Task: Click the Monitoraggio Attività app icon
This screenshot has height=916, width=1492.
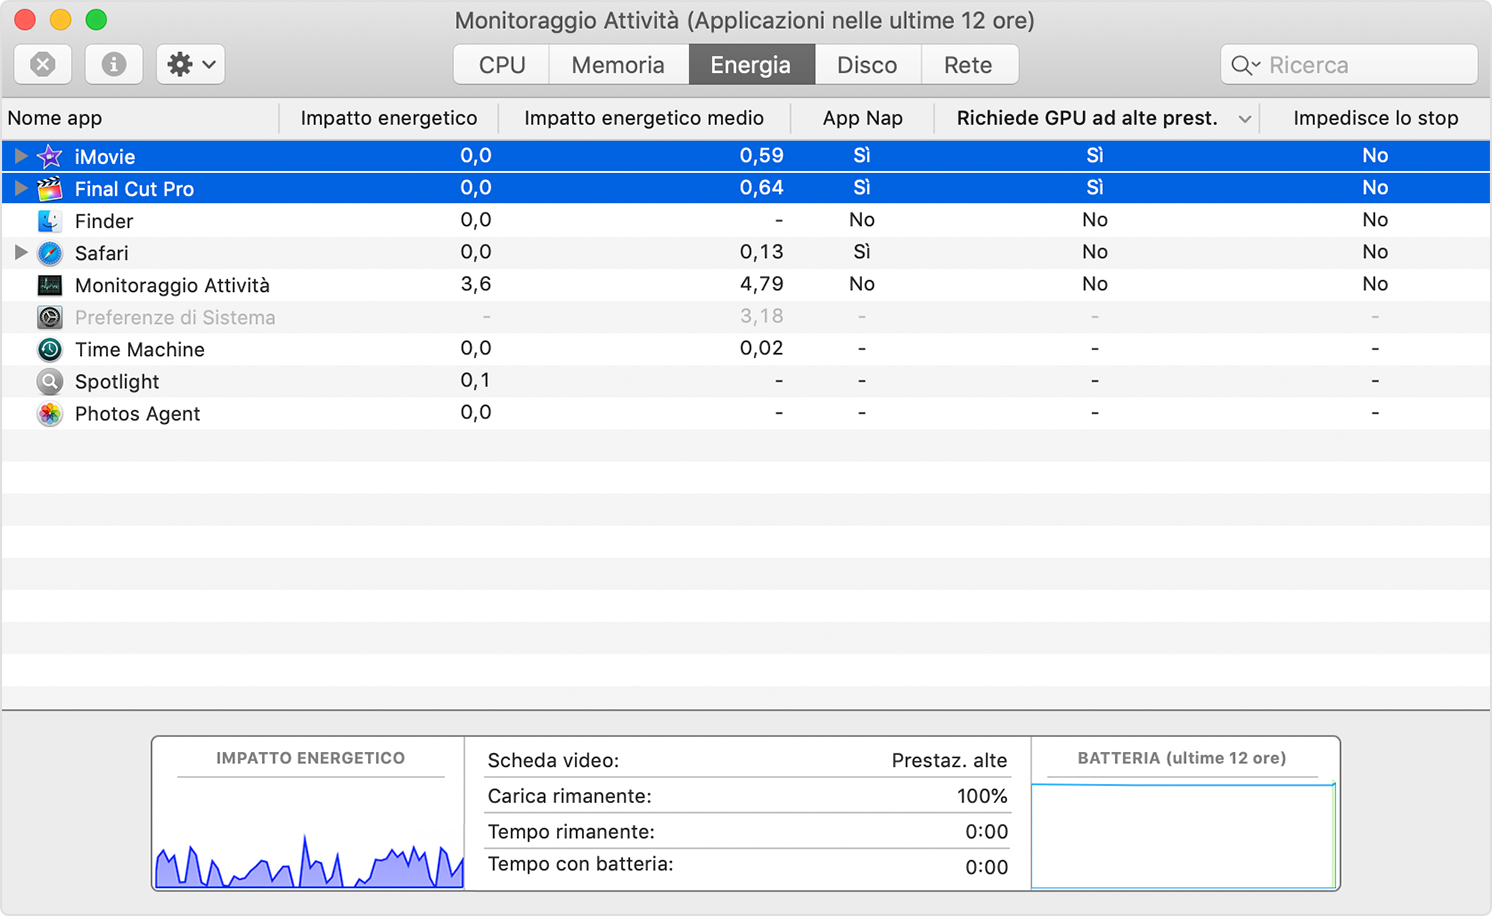Action: pyautogui.click(x=49, y=285)
